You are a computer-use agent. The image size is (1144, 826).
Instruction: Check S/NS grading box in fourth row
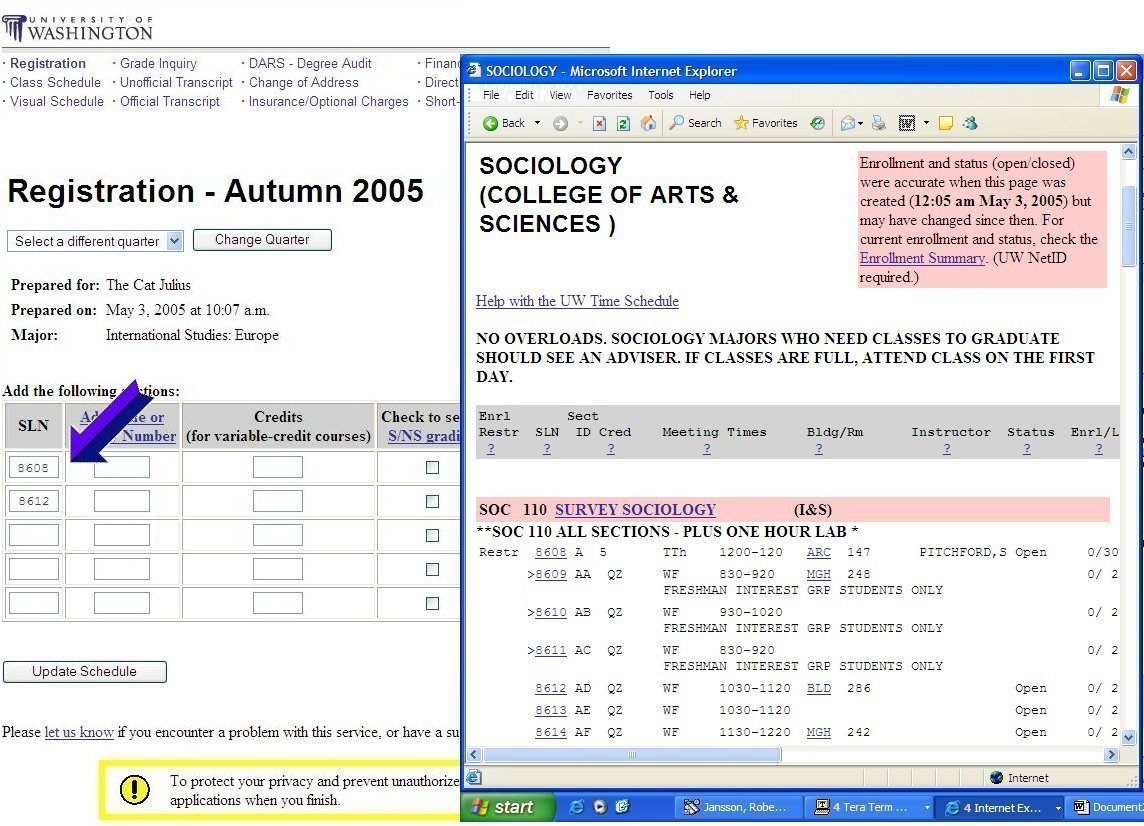click(433, 569)
